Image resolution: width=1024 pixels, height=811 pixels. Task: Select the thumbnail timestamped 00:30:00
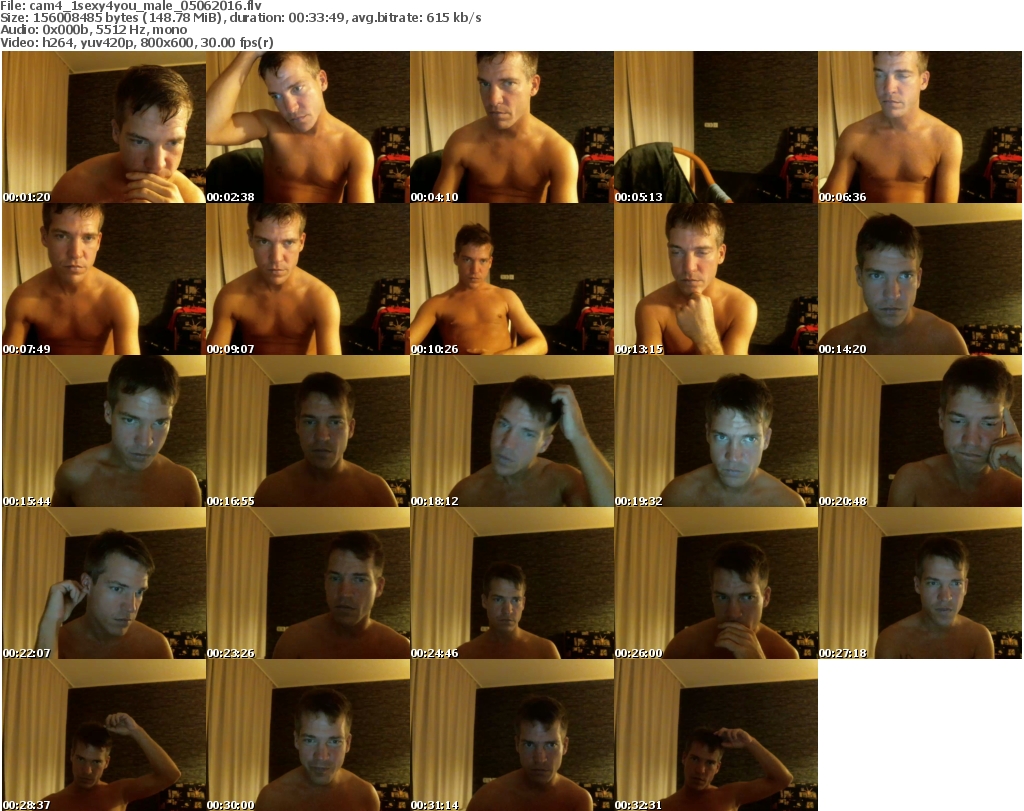[308, 735]
